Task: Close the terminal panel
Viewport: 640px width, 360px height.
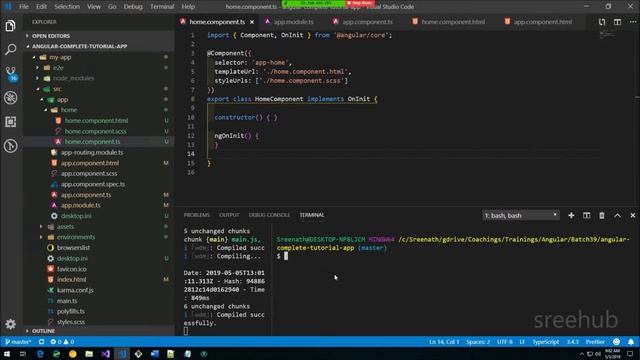Action: click(633, 215)
